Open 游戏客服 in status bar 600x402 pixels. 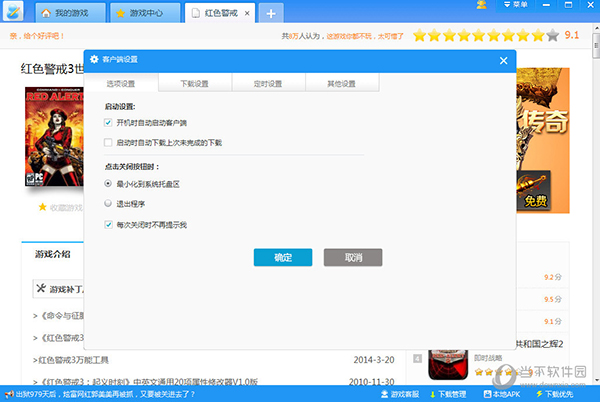(x=400, y=394)
